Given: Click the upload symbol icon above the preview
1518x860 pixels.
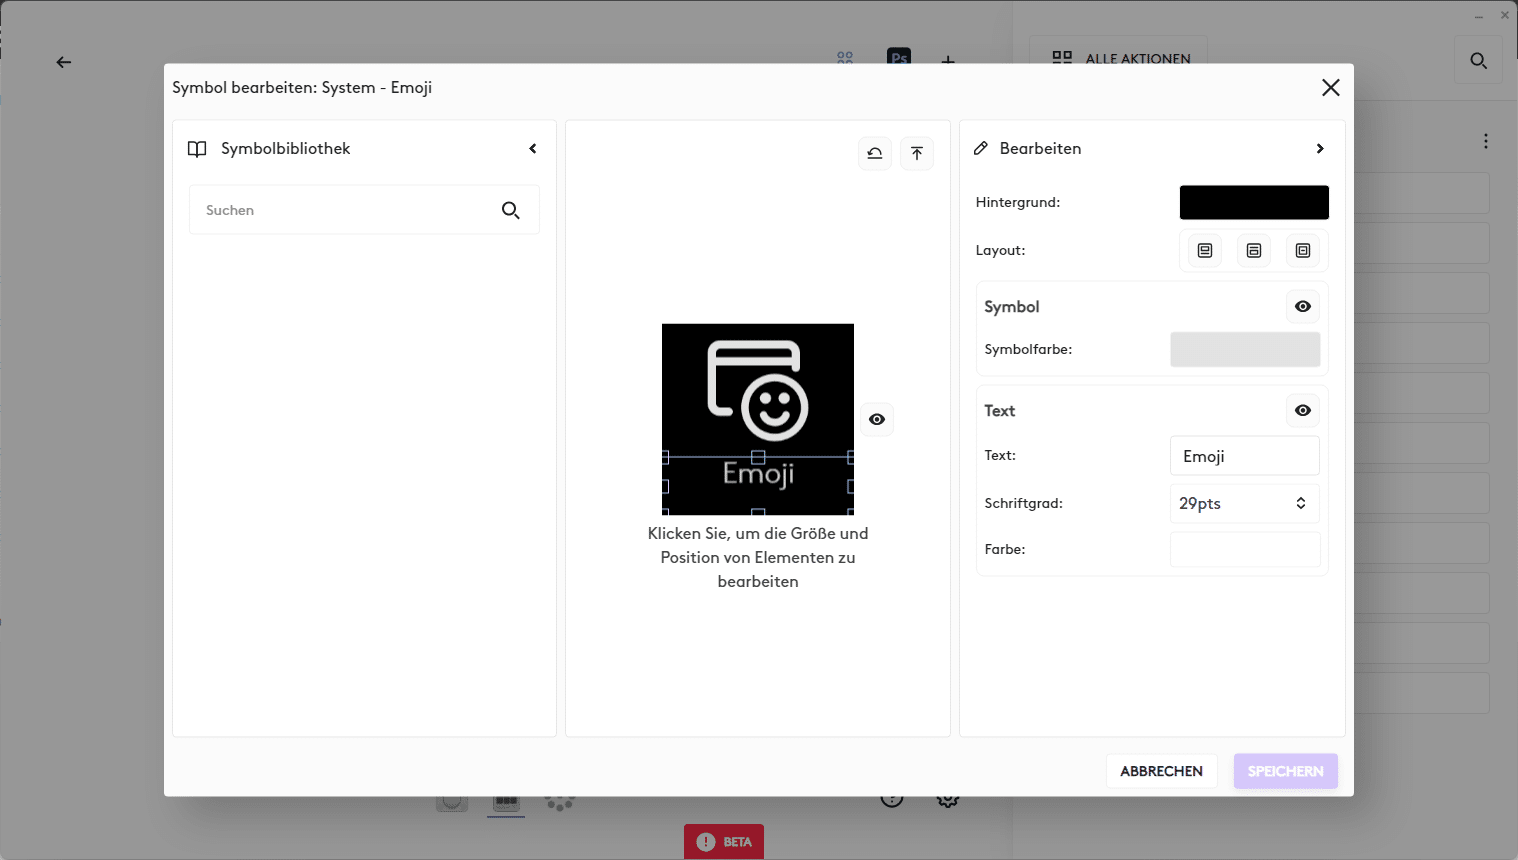Looking at the screenshot, I should tap(917, 153).
